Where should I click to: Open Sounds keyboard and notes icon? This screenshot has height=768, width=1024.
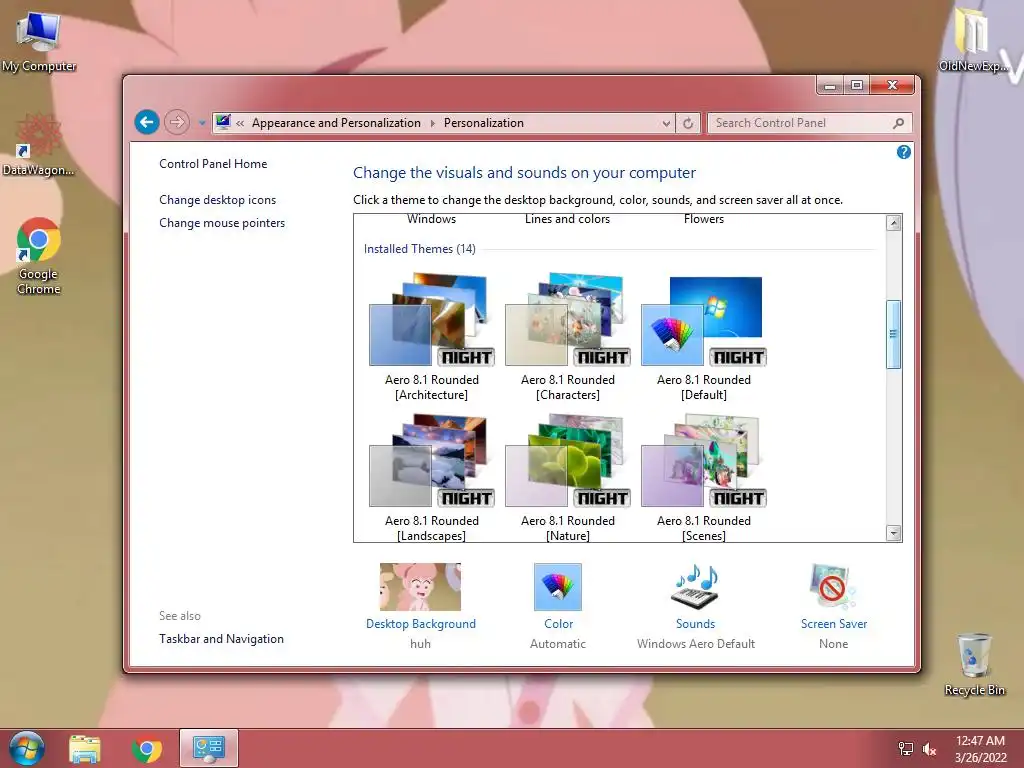click(x=696, y=586)
